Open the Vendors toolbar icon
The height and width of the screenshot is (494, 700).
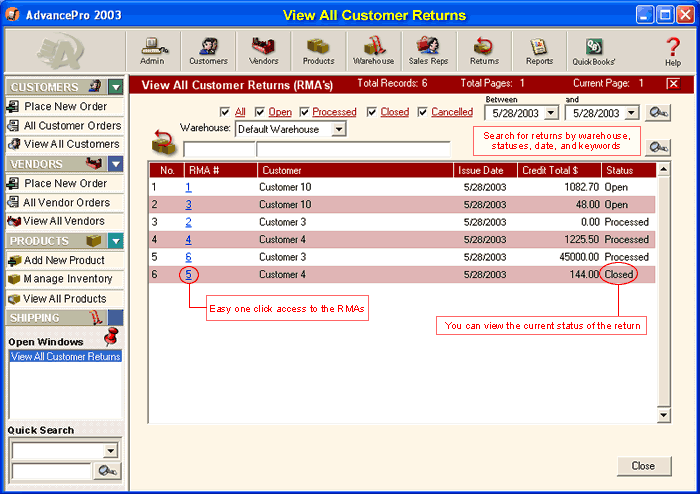pyautogui.click(x=263, y=51)
